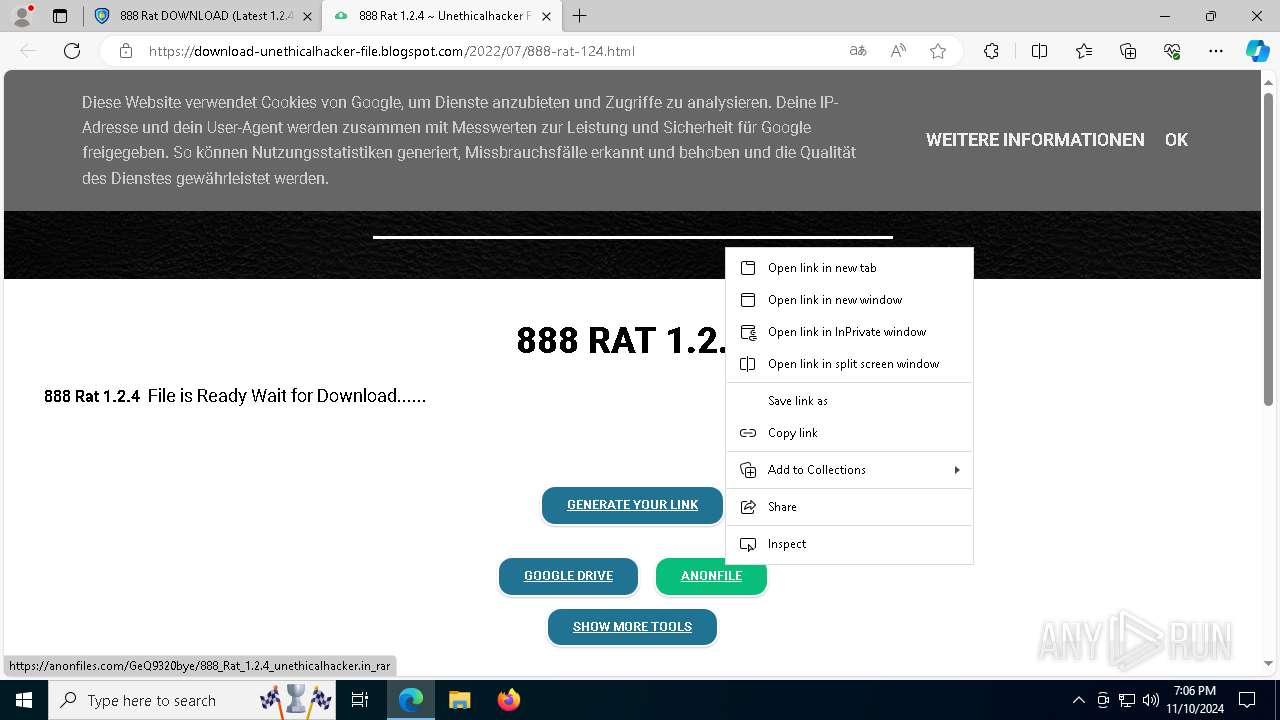
Task: Open the Extensions puzzle icon
Action: pos(991,51)
